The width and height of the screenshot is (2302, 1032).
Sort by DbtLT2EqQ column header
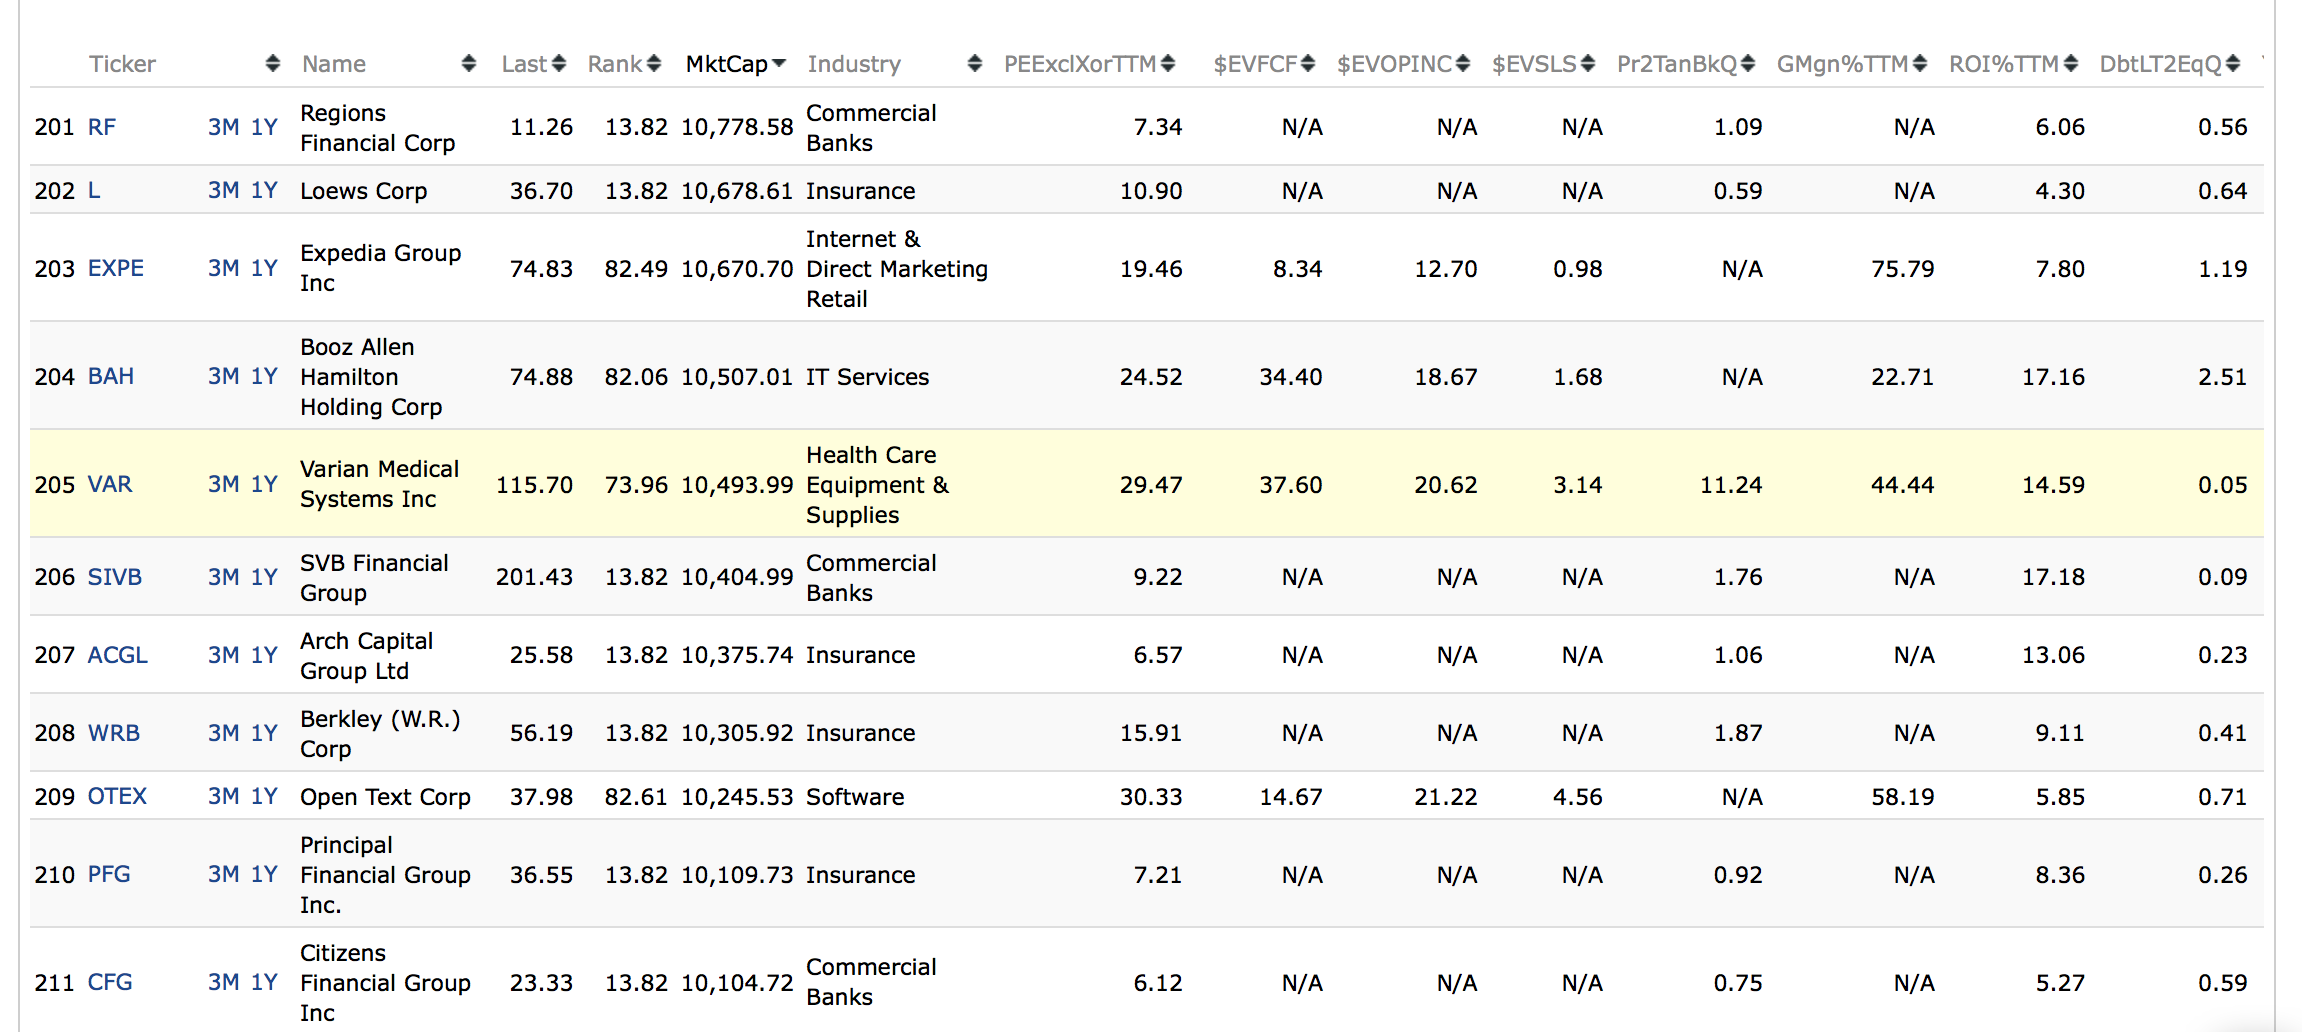(x=2160, y=64)
